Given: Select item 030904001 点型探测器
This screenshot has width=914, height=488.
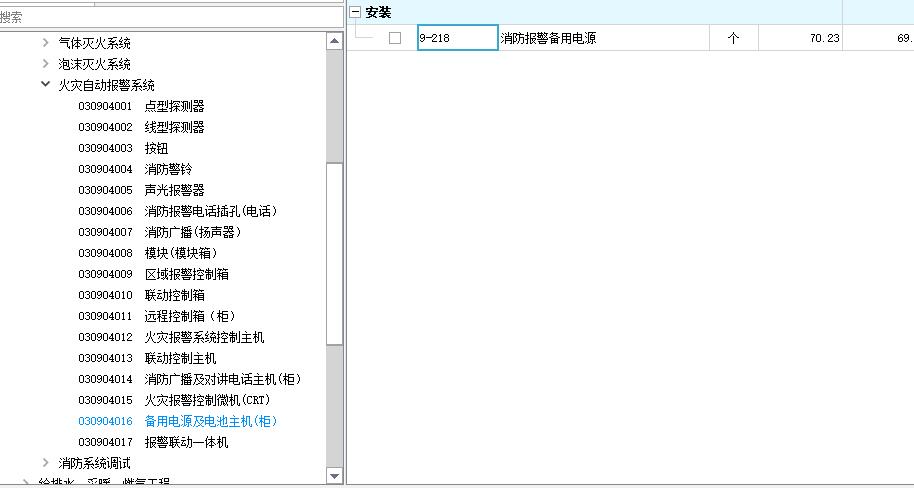Looking at the screenshot, I should click(141, 106).
